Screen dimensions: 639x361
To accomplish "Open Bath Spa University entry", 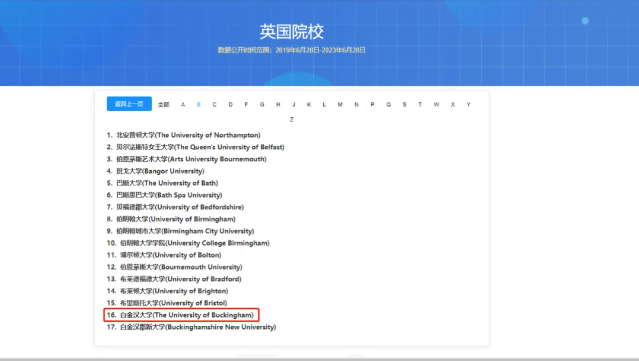I will pyautogui.click(x=164, y=195).
